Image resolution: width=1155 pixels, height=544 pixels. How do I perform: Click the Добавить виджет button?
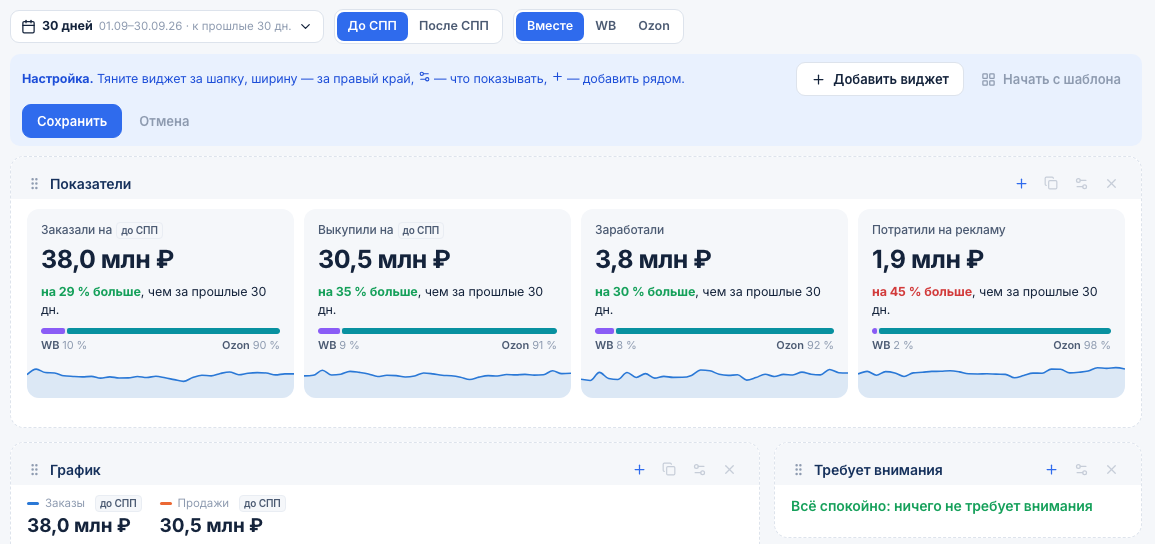pyautogui.click(x=880, y=80)
